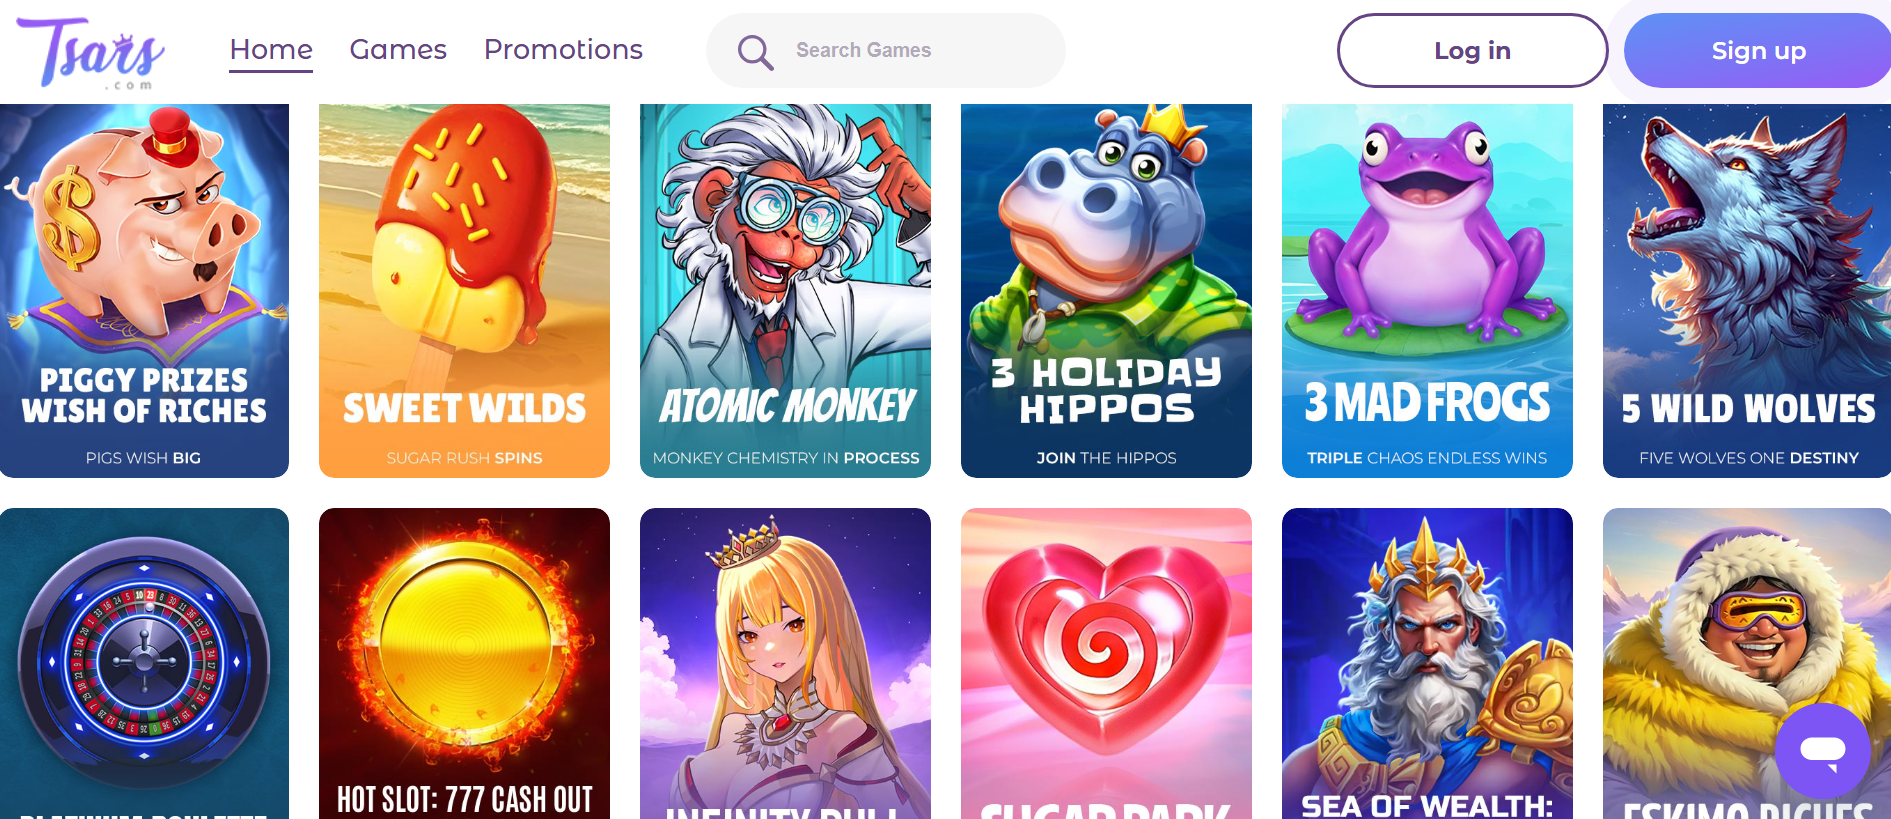Launch the Sweet Wilds game tile
1891x819 pixels.
coord(464,290)
